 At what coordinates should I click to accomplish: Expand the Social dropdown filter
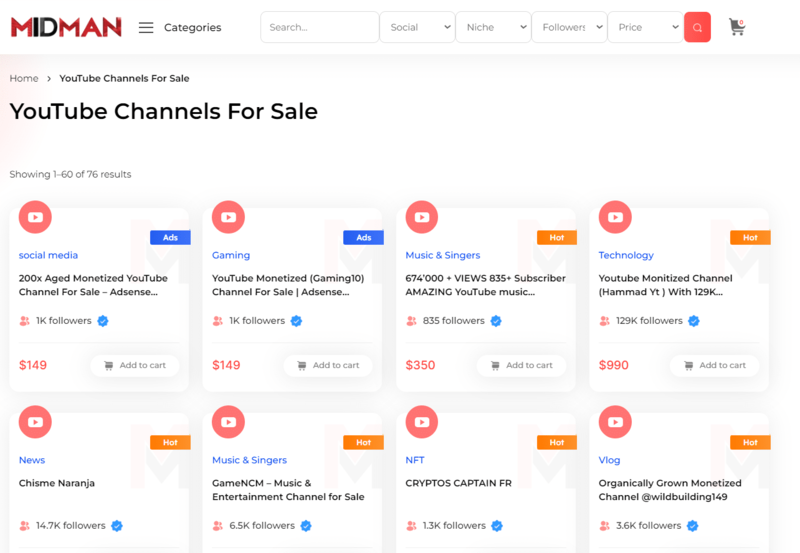[x=417, y=27]
